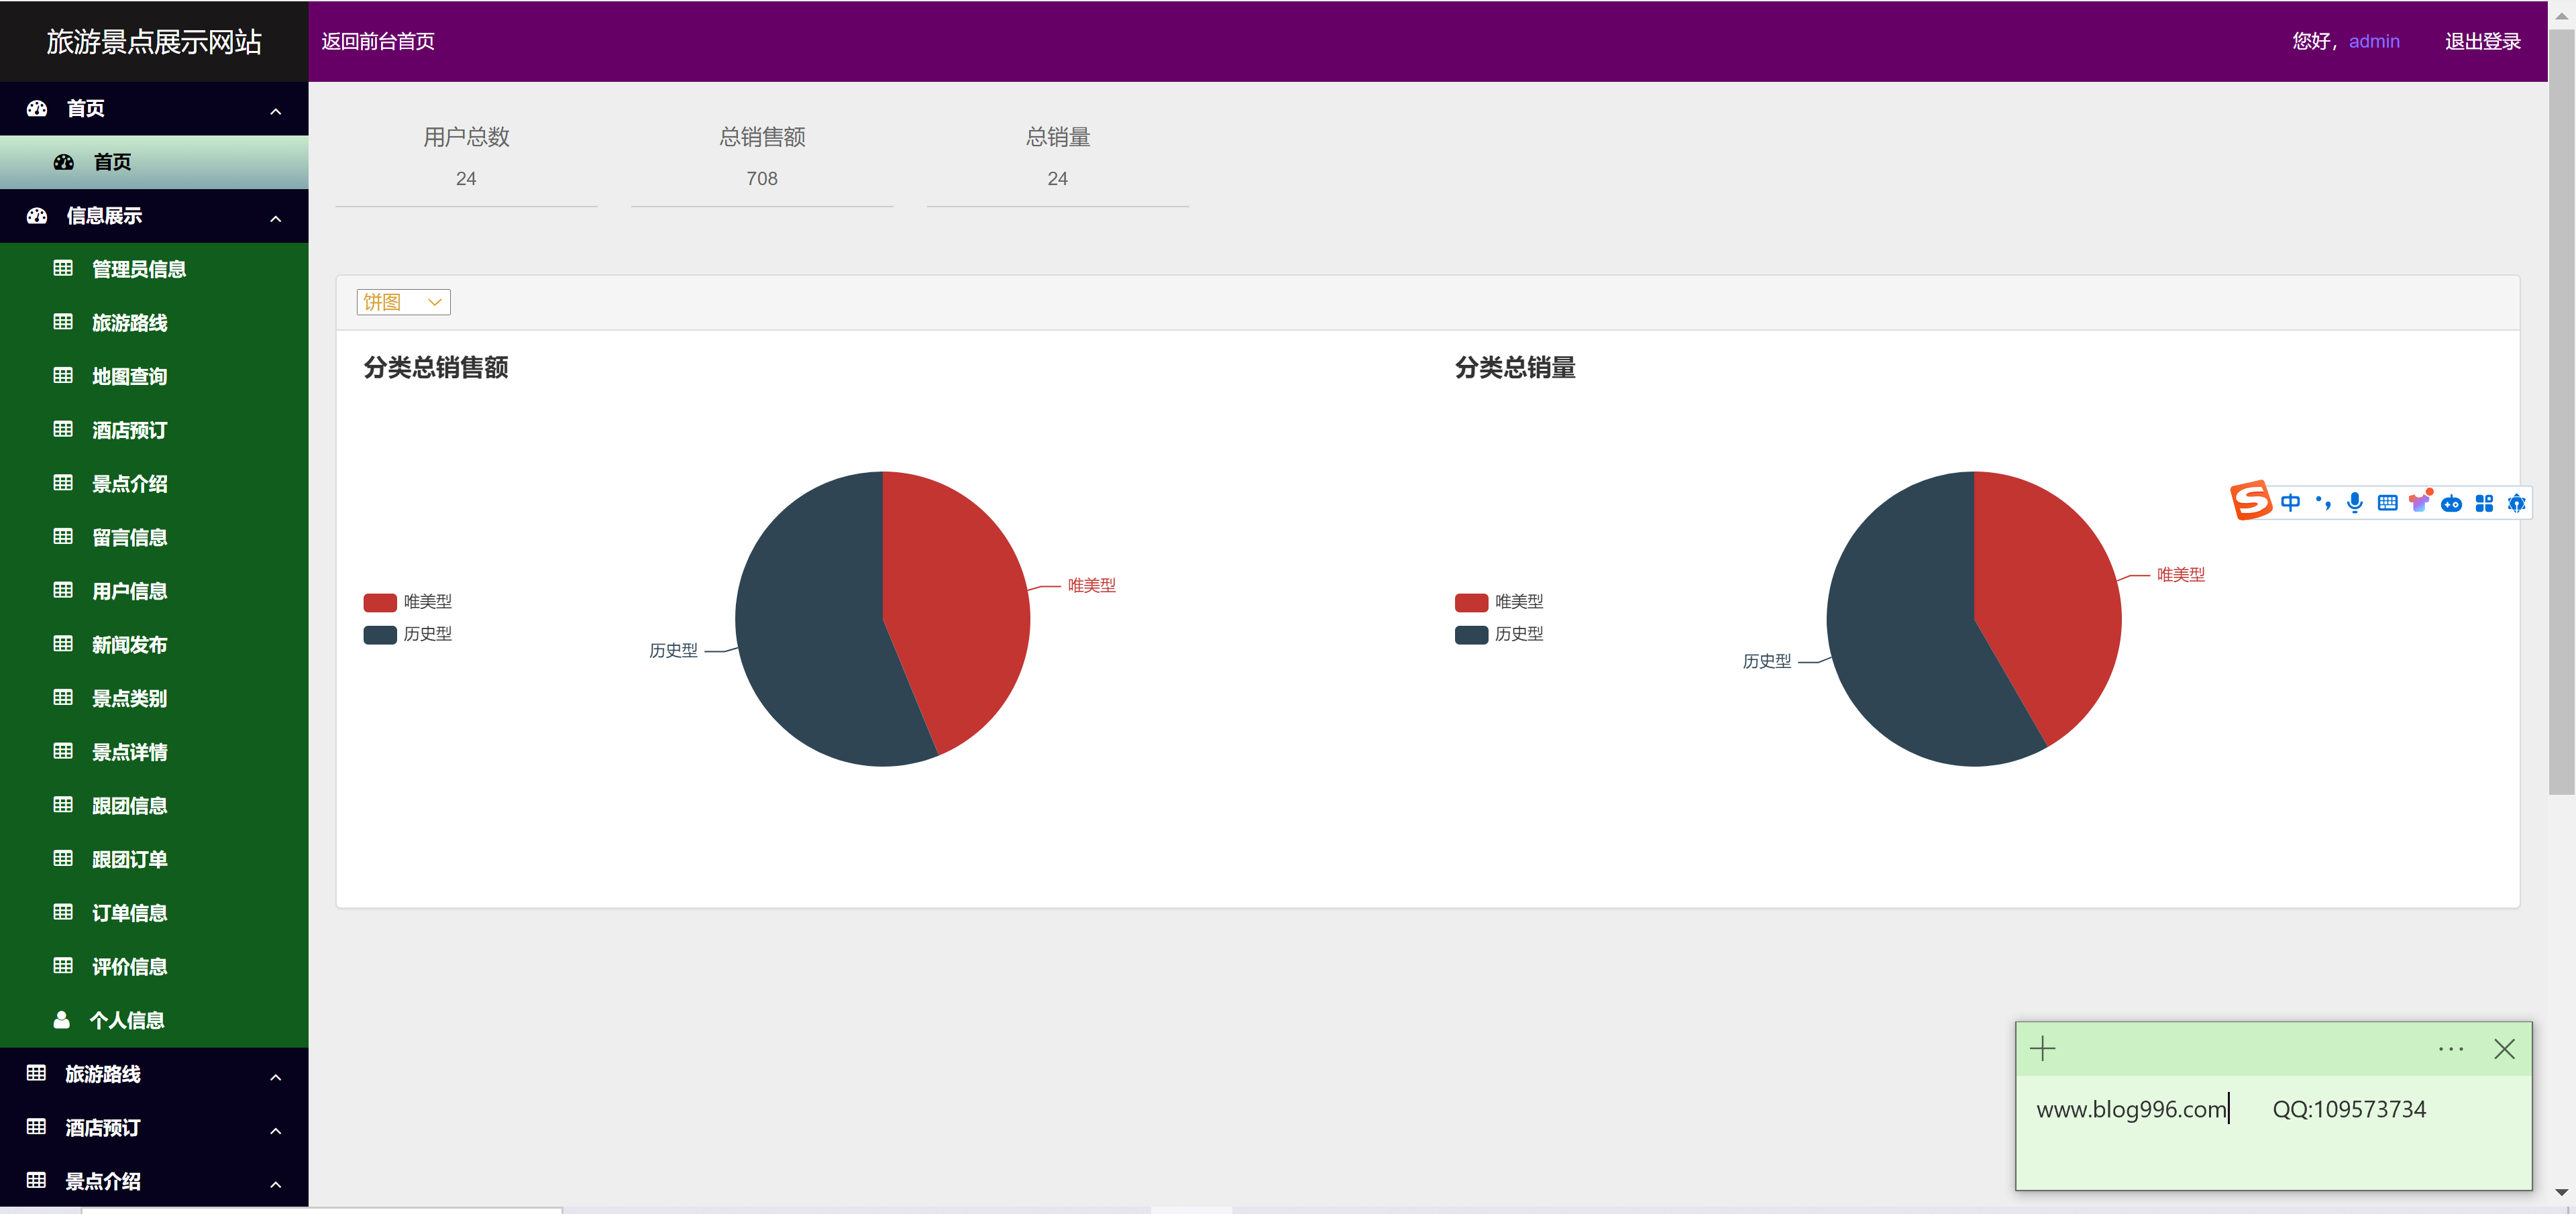Select 管理员信息 in the sidebar
The height and width of the screenshot is (1214, 2576).
tap(139, 268)
